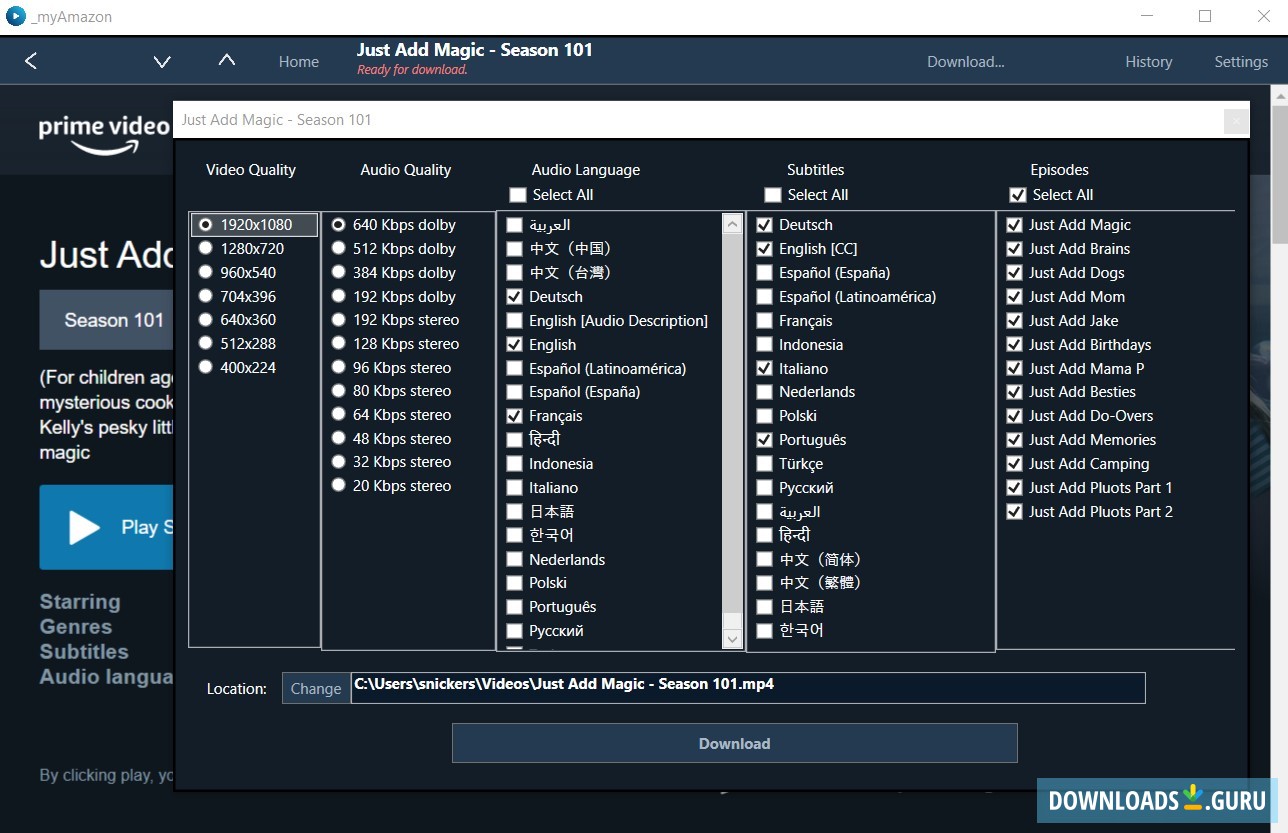Image resolution: width=1288 pixels, height=833 pixels.
Task: Click the download location path field
Action: pyautogui.click(x=747, y=688)
